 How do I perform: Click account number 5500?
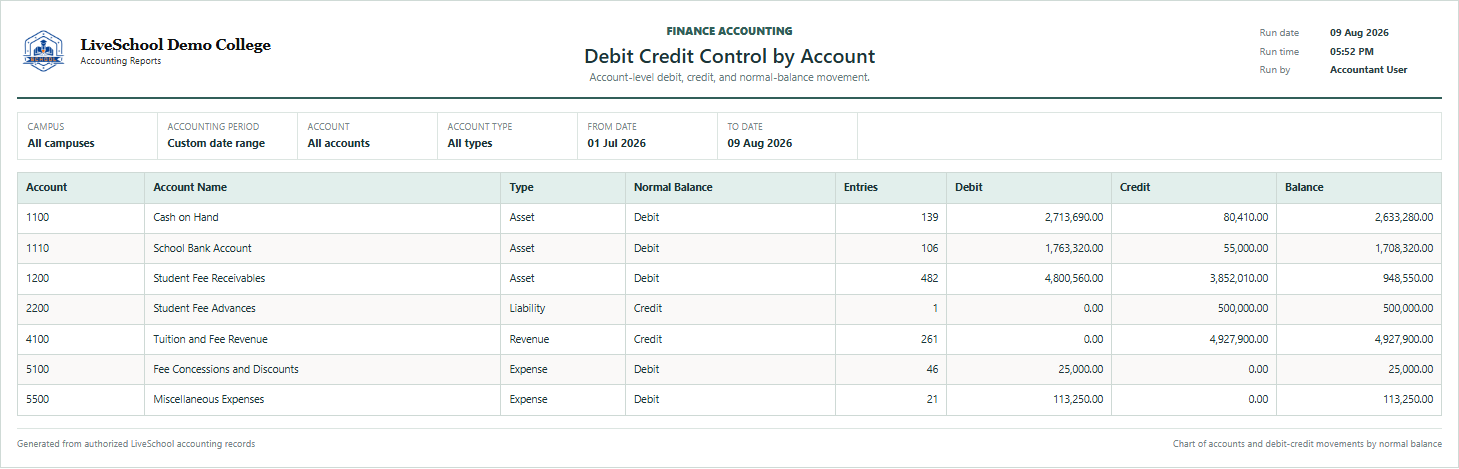[38, 399]
